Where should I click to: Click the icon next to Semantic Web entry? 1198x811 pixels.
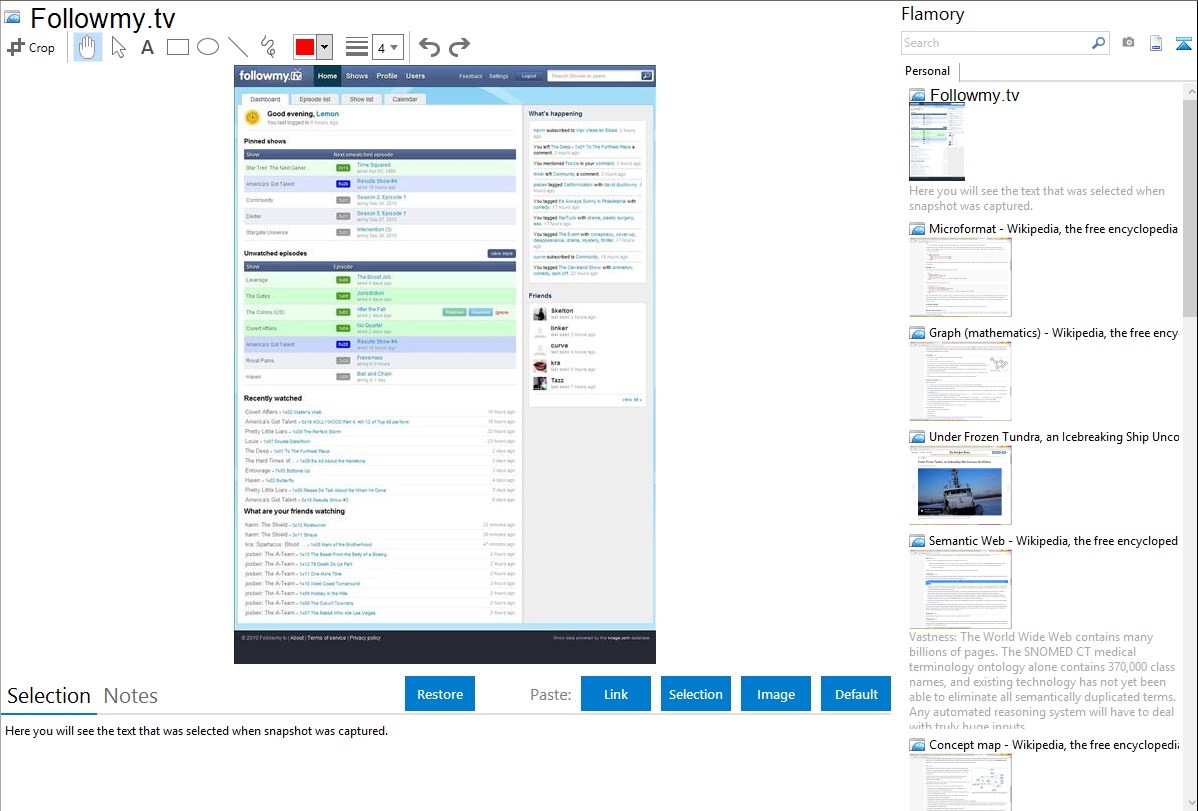(x=917, y=541)
